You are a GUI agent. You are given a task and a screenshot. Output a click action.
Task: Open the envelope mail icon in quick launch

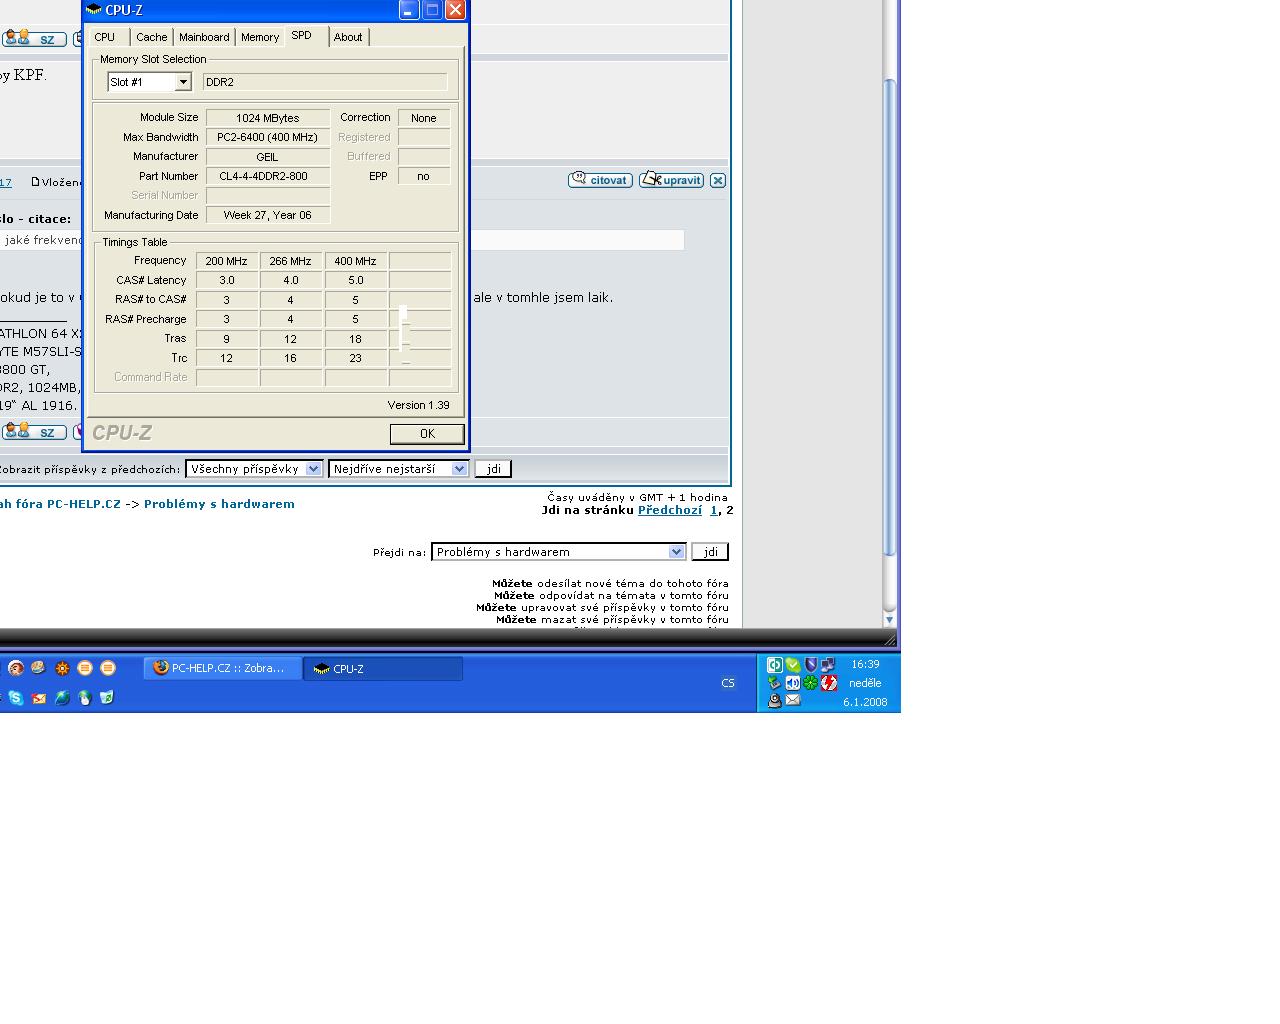39,697
